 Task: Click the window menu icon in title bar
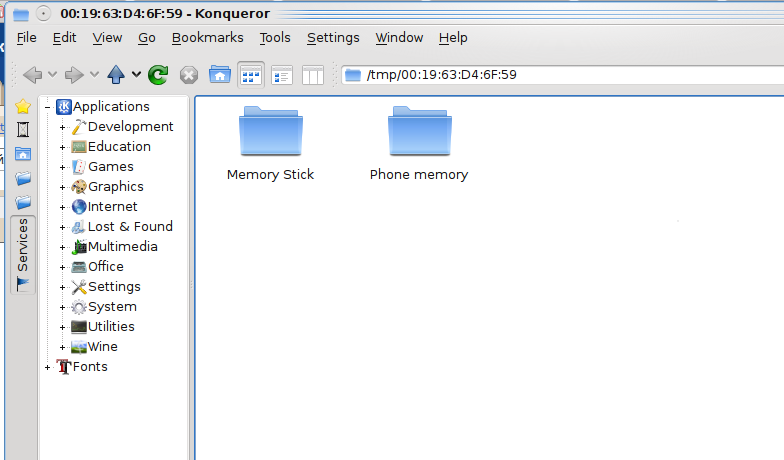pyautogui.click(x=21, y=14)
